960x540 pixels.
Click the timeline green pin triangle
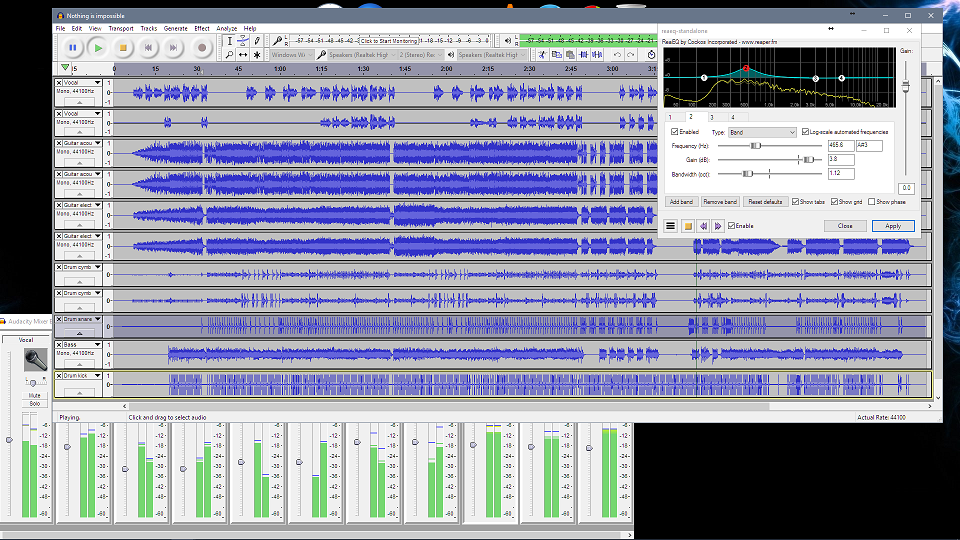click(x=65, y=67)
